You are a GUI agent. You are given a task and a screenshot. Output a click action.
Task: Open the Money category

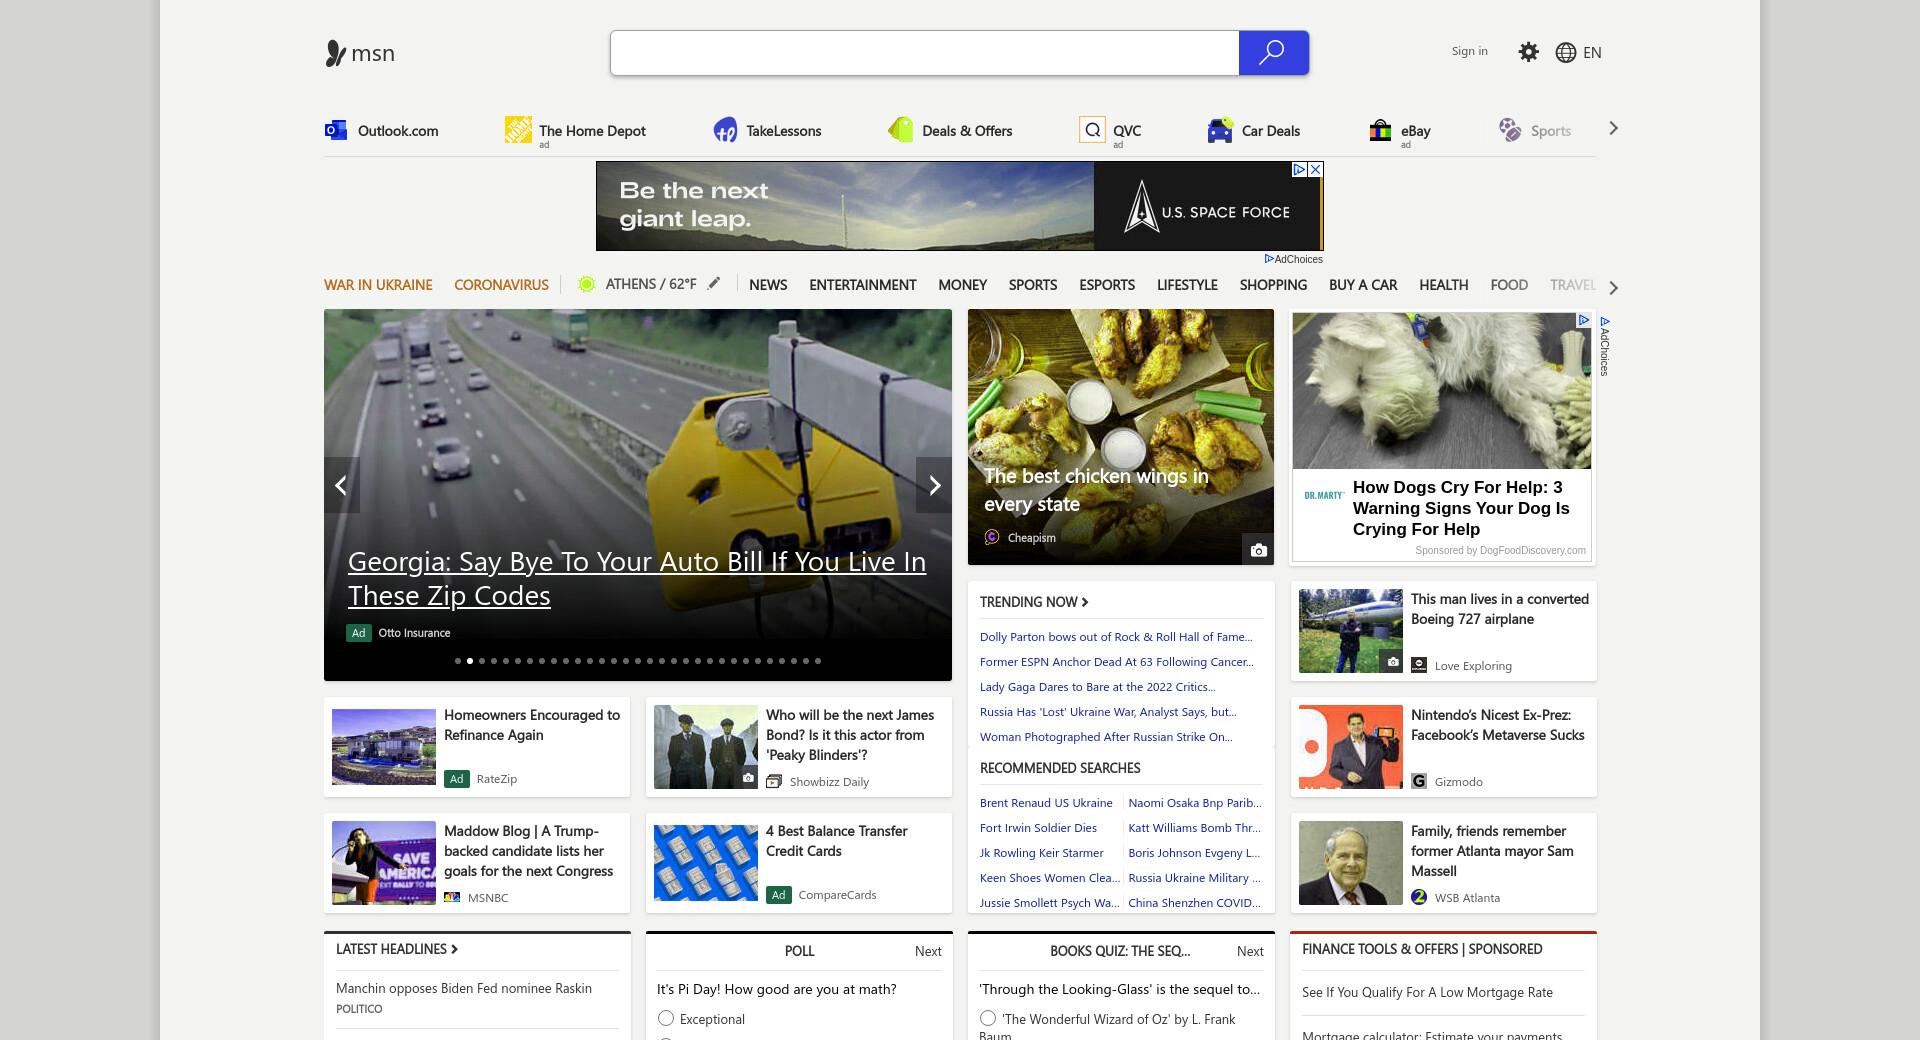pos(962,285)
